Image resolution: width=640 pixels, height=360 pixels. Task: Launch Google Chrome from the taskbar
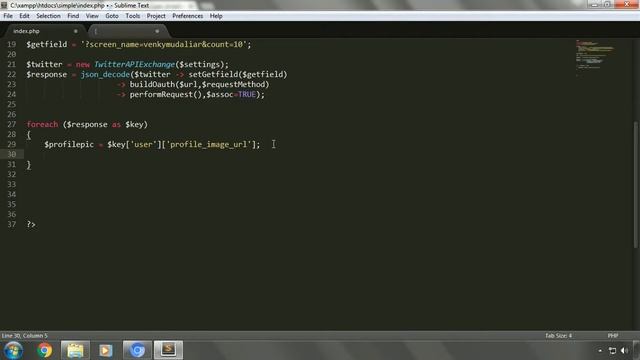pos(44,350)
